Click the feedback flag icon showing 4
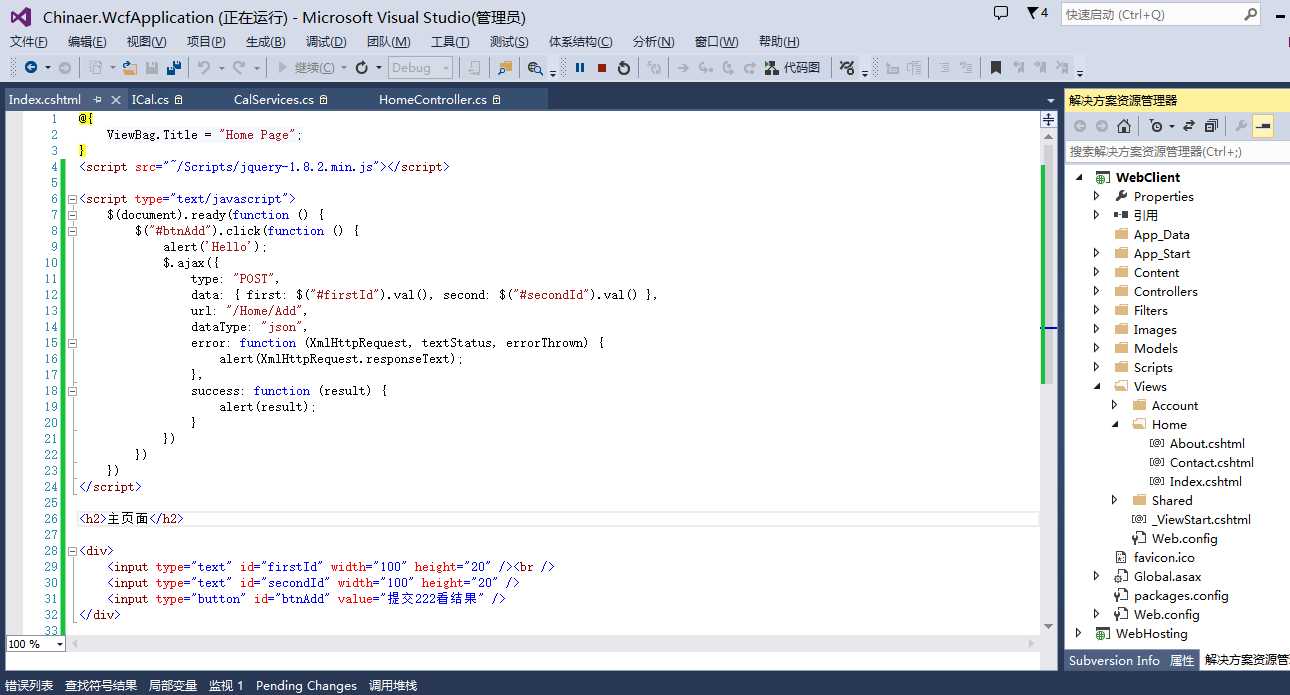 [x=1037, y=13]
